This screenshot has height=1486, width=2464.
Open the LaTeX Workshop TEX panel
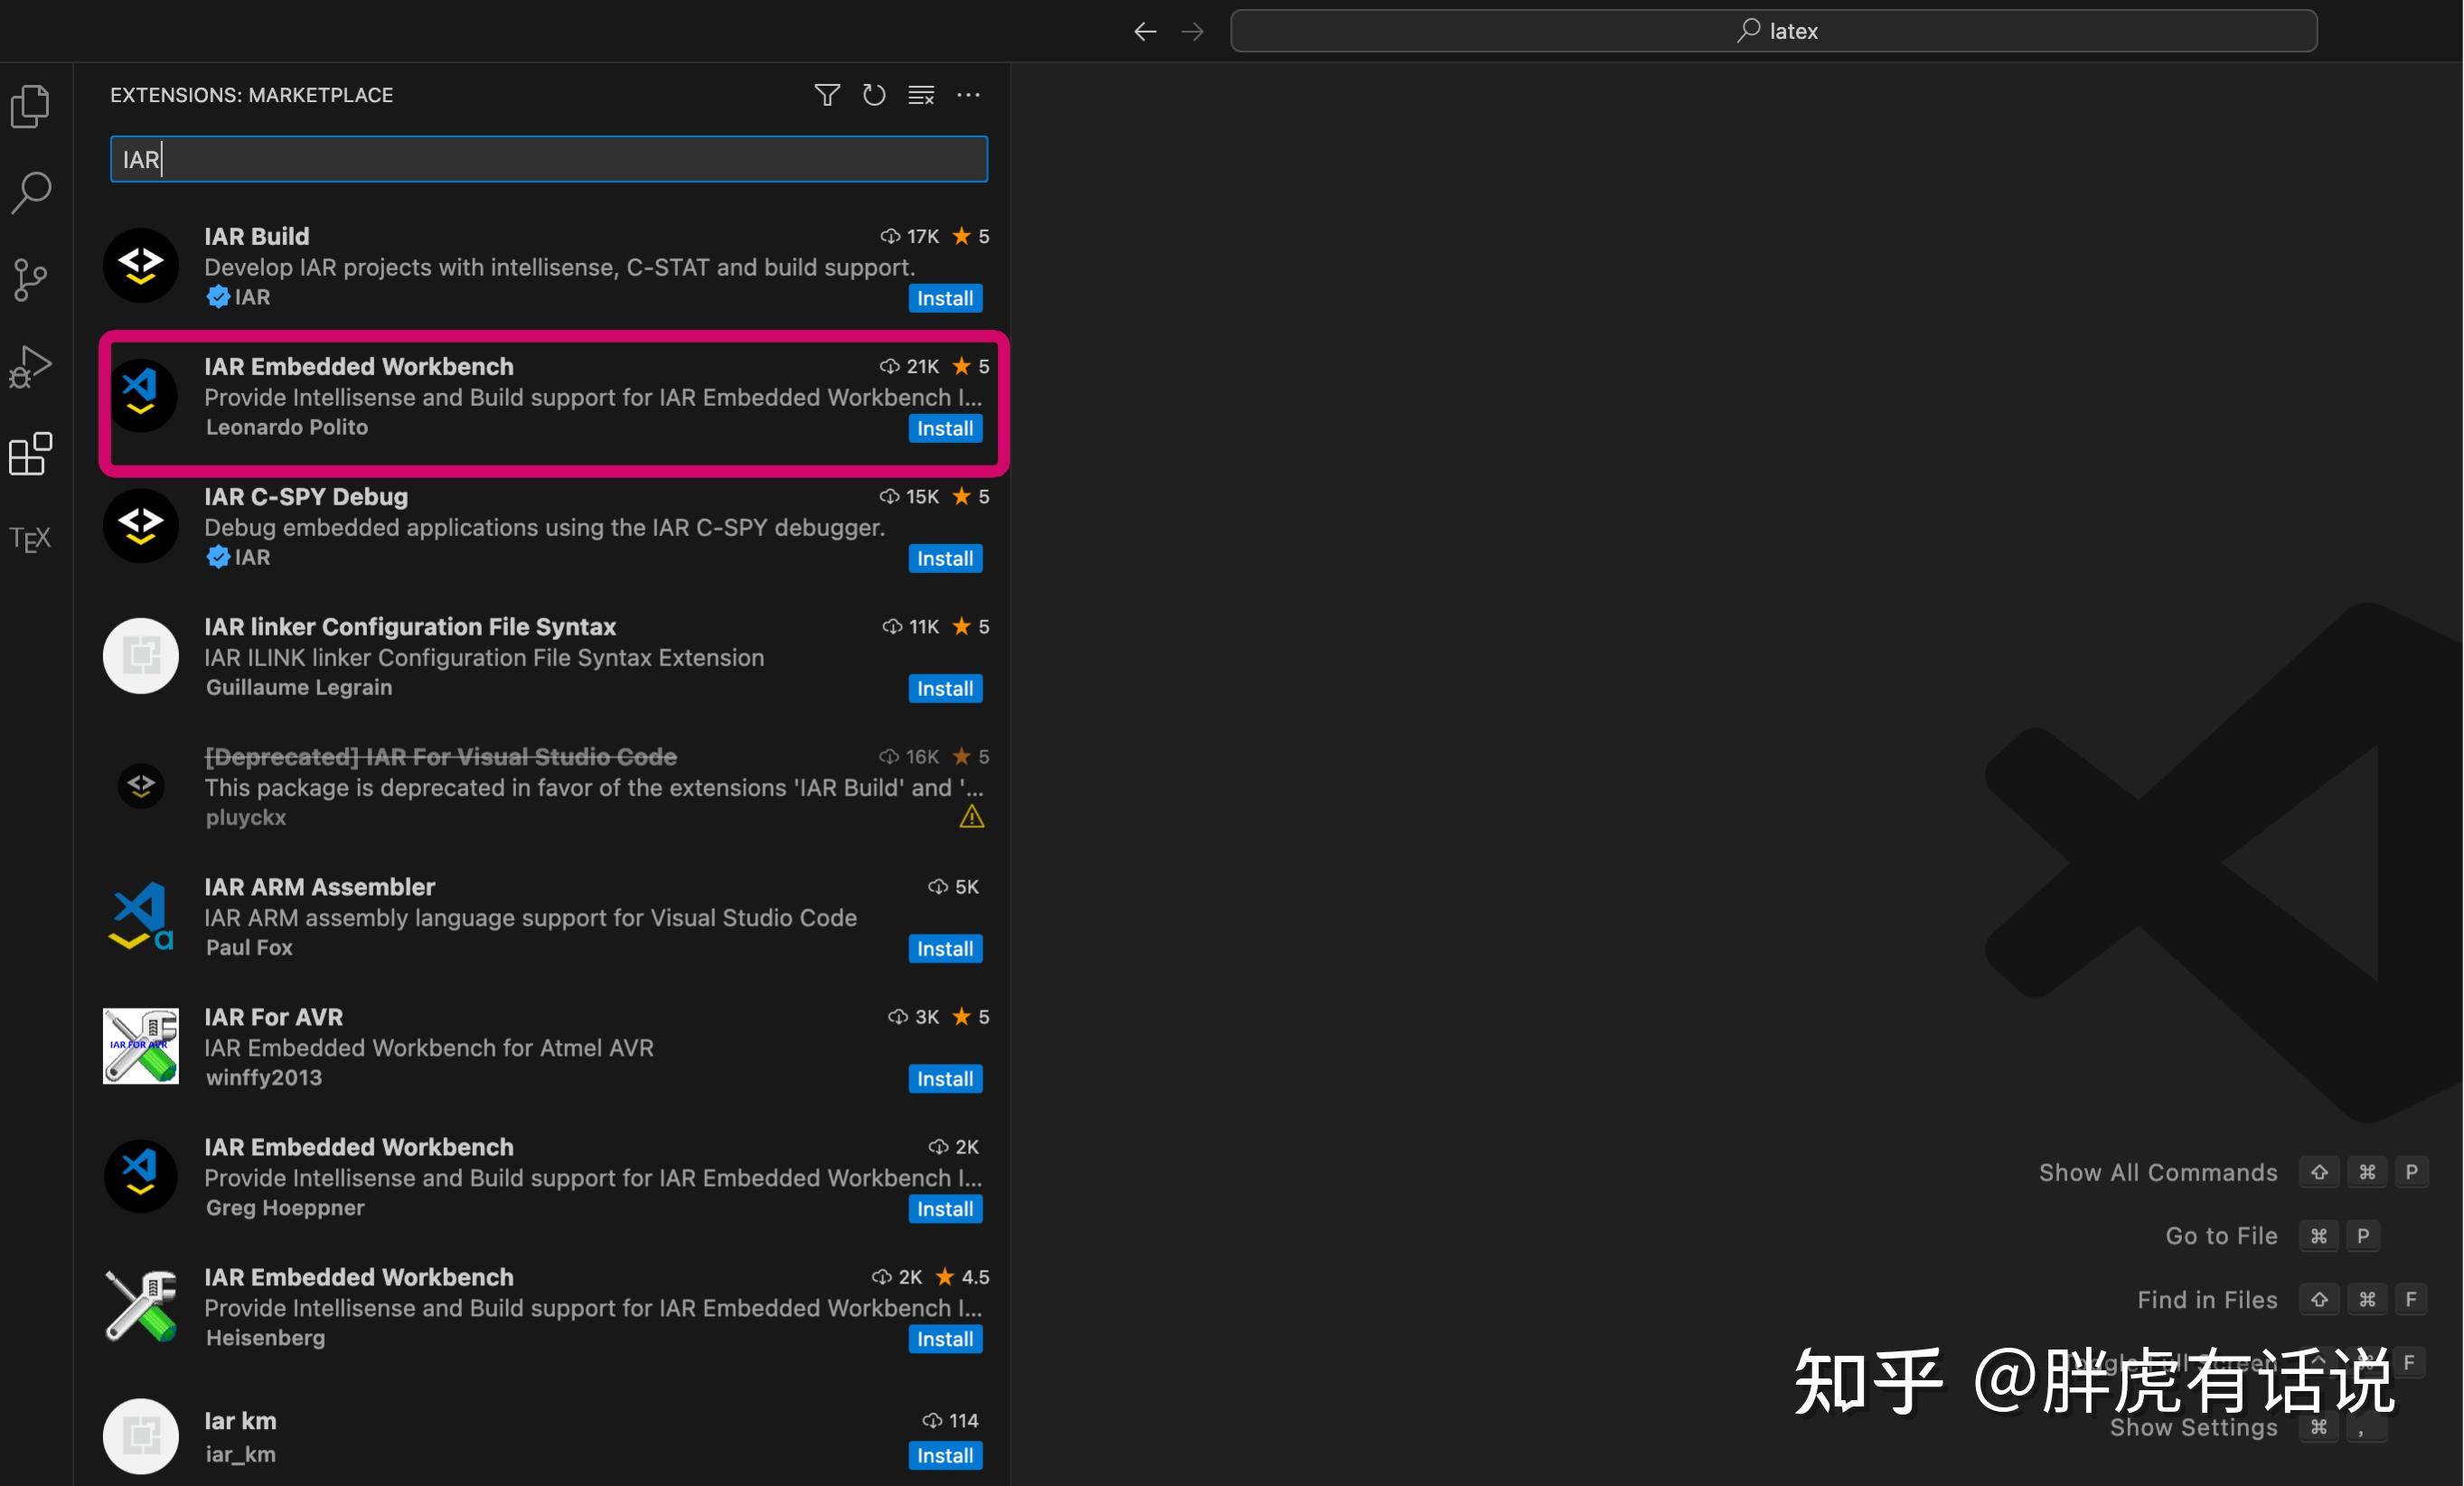coord(30,540)
